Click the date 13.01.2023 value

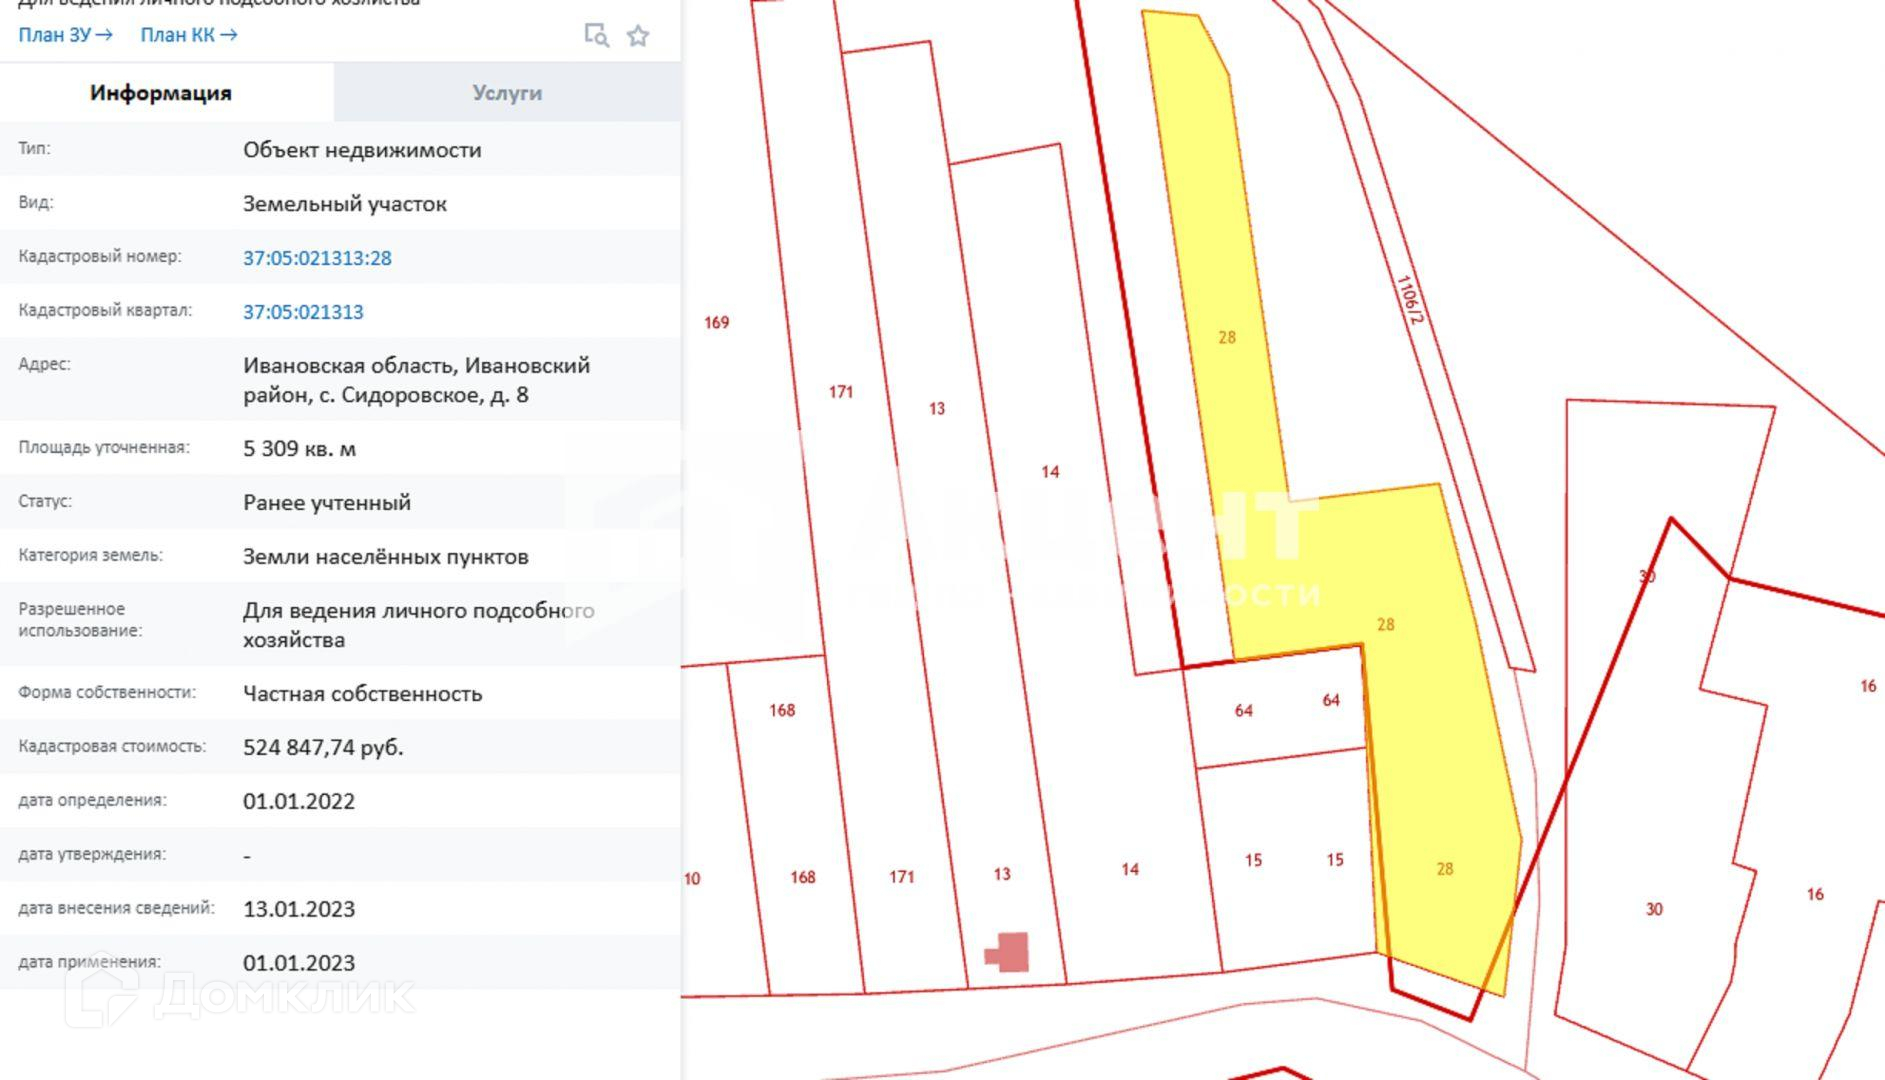pyautogui.click(x=299, y=910)
